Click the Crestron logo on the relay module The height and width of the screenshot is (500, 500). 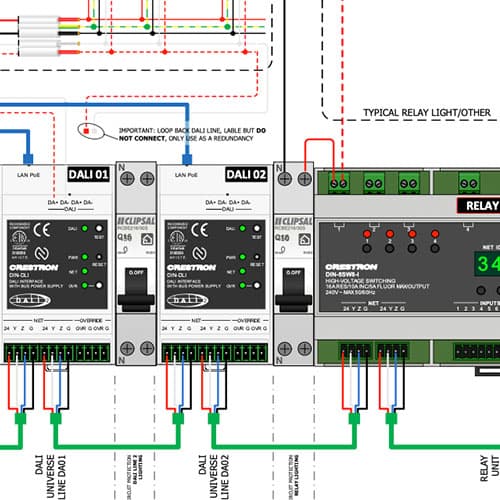tap(351, 267)
